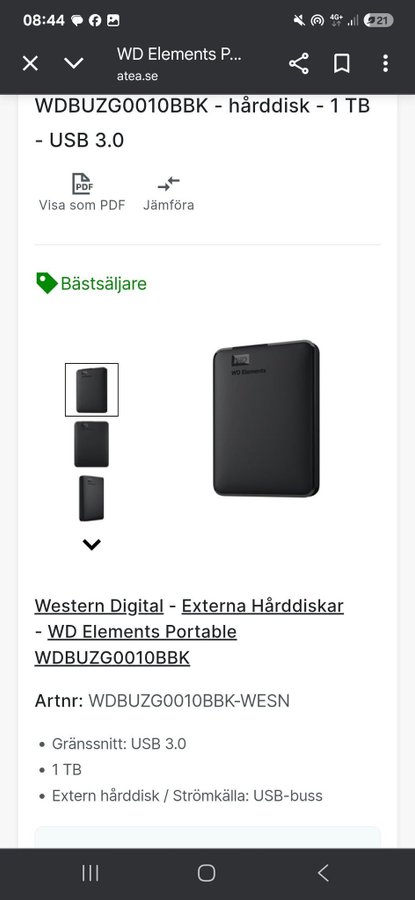Open WD Elements Portable WDBUZG0010BBK link
Screen dimensions: 415x900
136,645
